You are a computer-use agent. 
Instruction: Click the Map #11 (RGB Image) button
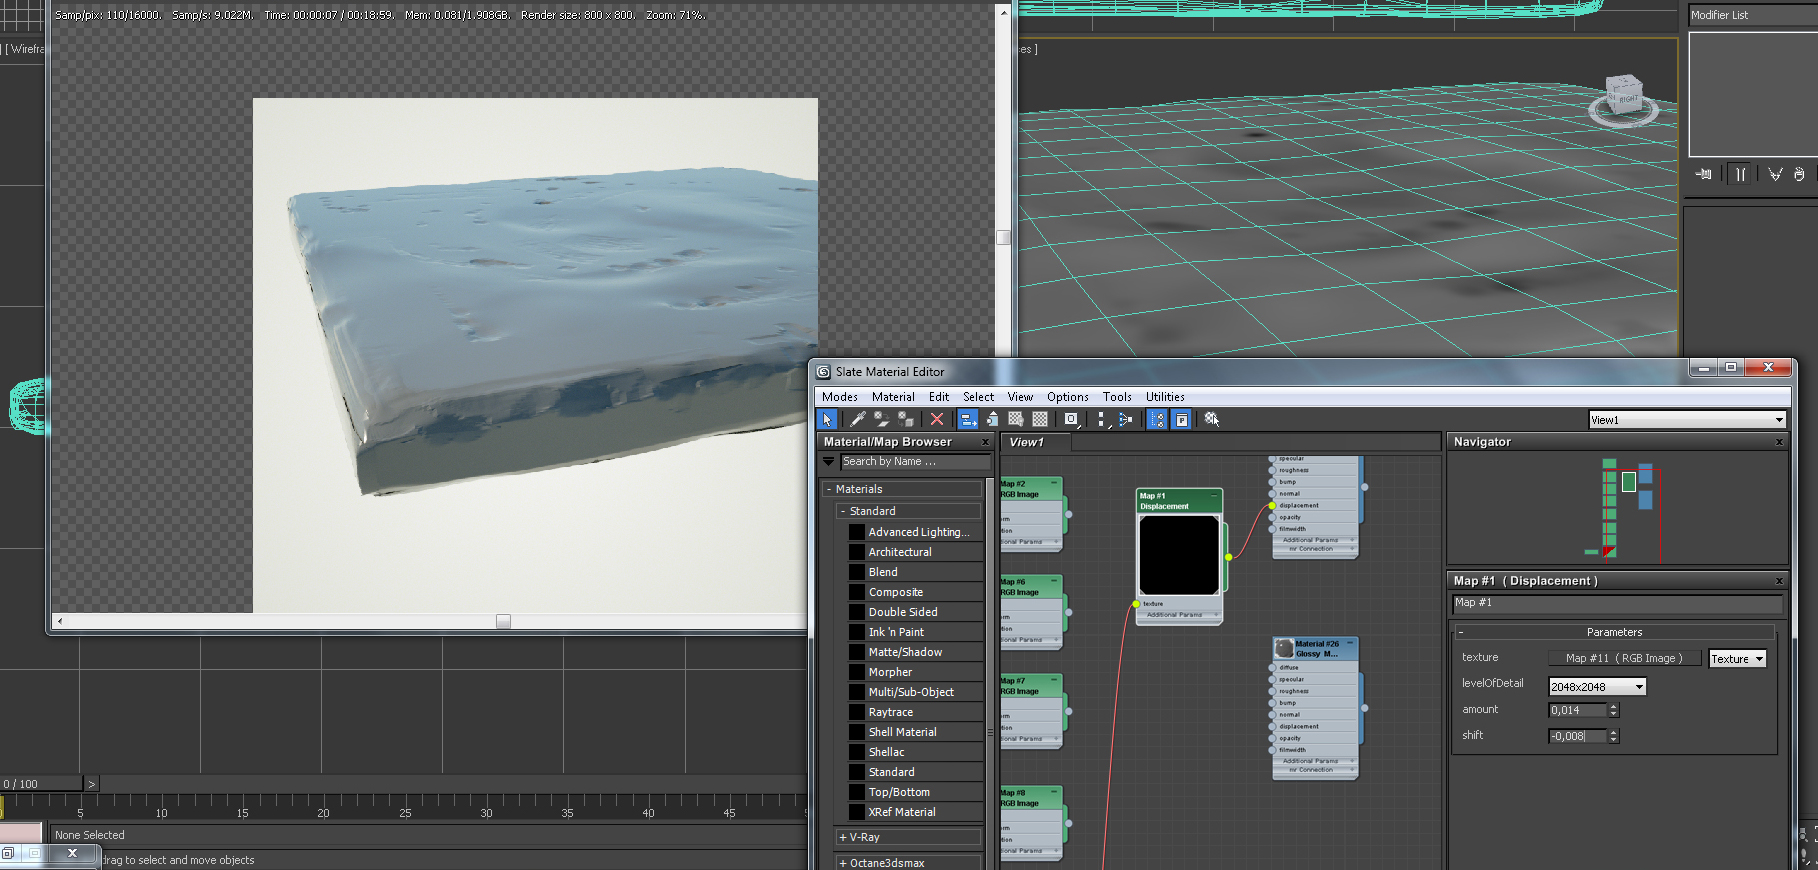tap(1623, 658)
